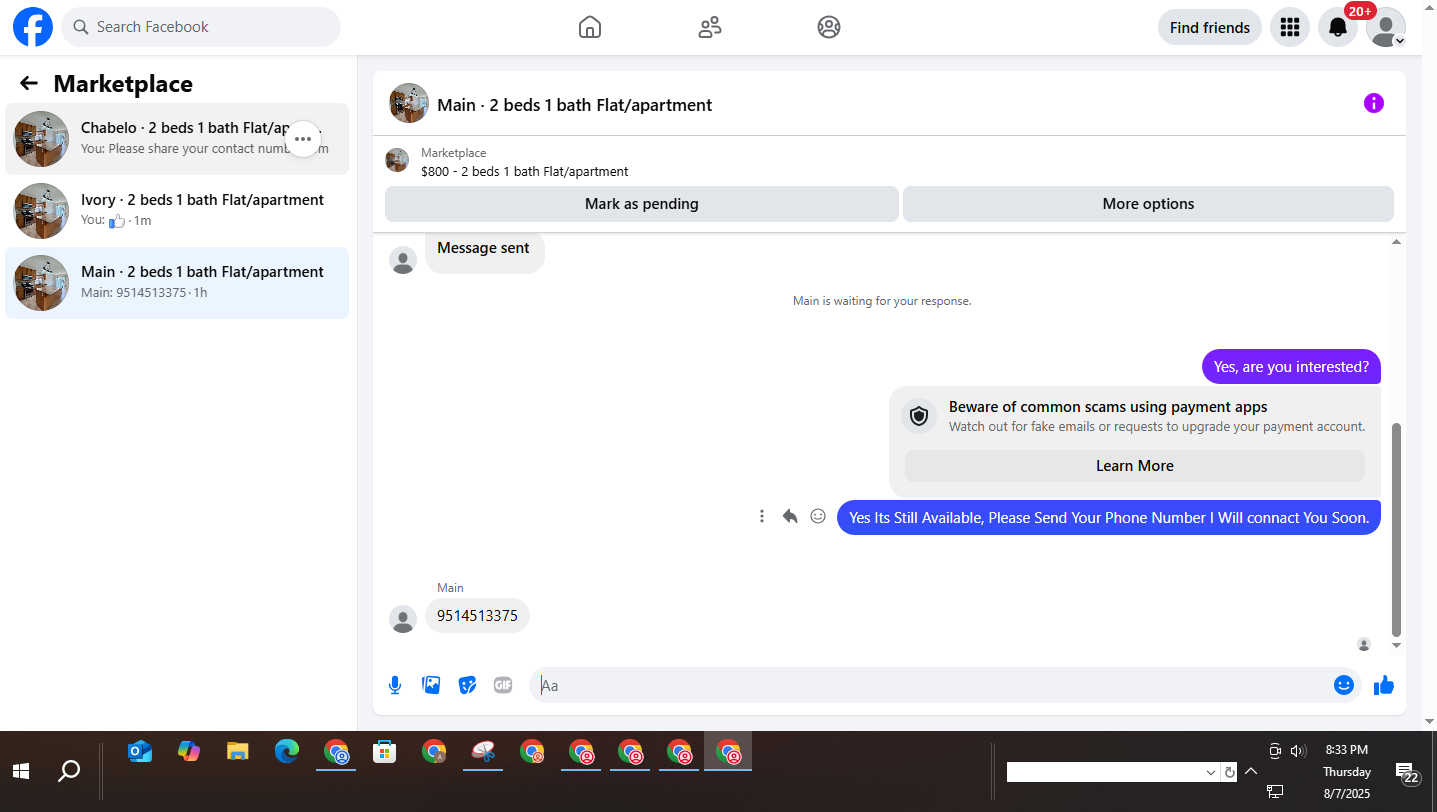The image size is (1437, 812).
Task: Click Mark as pending button
Action: [642, 204]
